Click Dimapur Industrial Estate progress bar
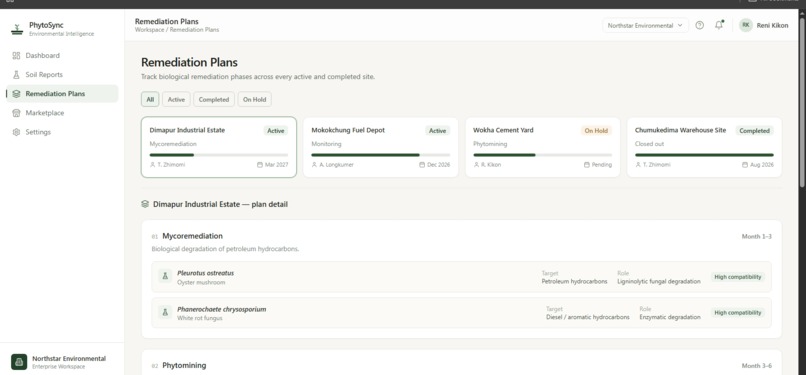 click(x=219, y=155)
